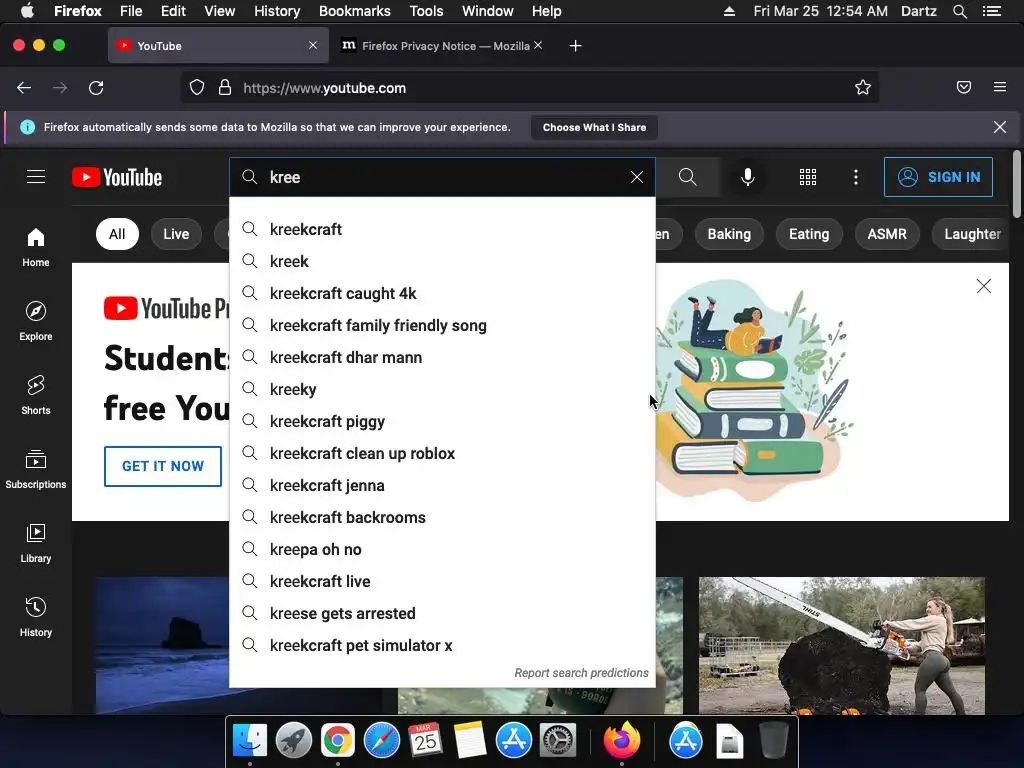Open the YouTube guide hamburger menu
The width and height of the screenshot is (1024, 768).
pyautogui.click(x=36, y=176)
